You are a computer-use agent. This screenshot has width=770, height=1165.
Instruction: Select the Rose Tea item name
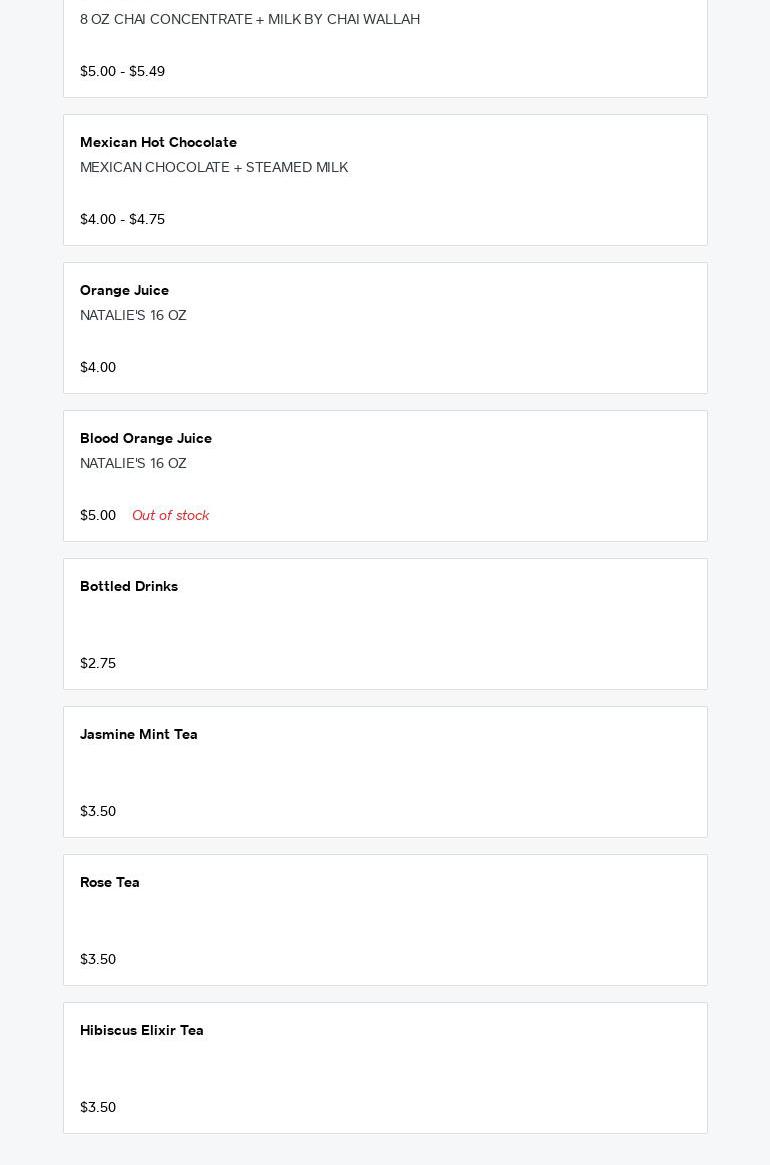point(110,883)
